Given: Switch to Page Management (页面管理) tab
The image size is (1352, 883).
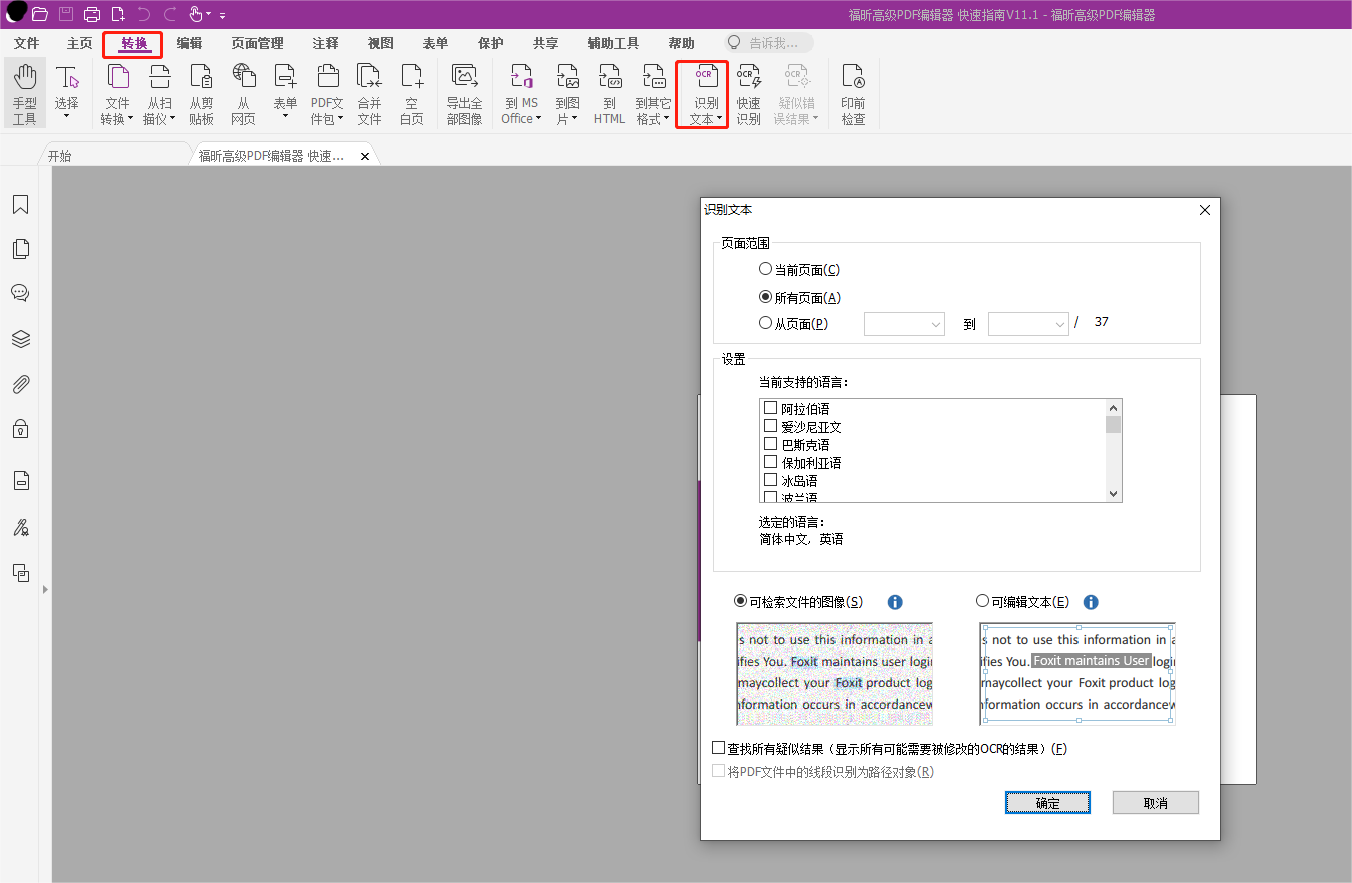Looking at the screenshot, I should (x=257, y=44).
